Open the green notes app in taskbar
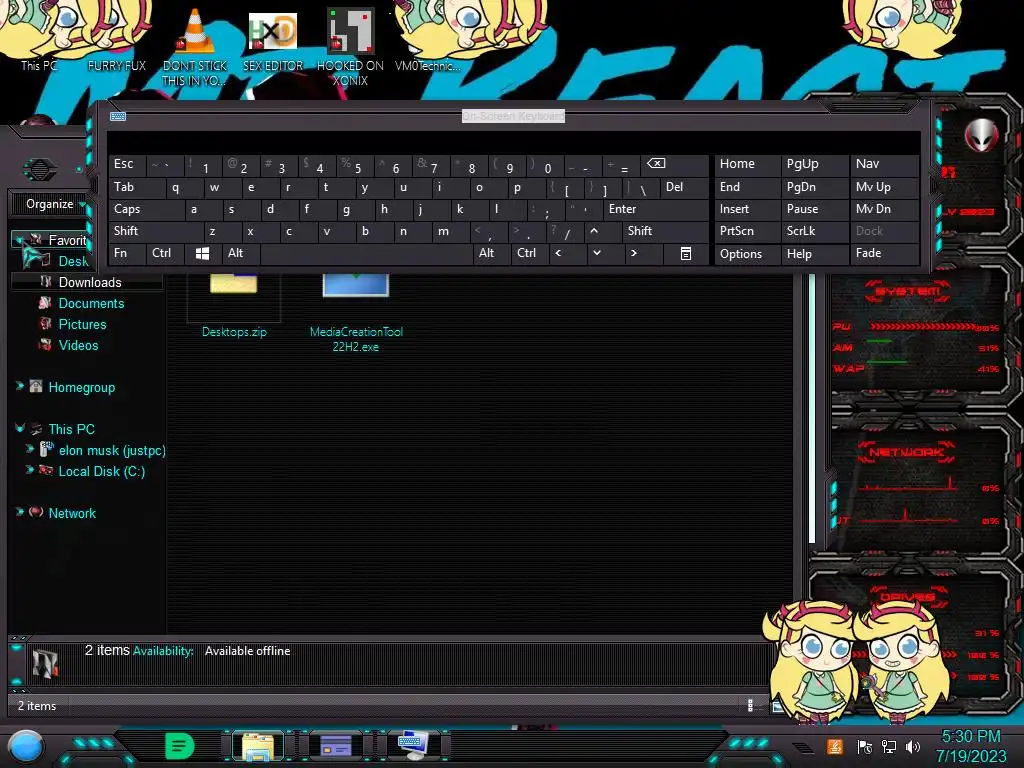Screen dimensions: 1024x768 click(x=180, y=746)
